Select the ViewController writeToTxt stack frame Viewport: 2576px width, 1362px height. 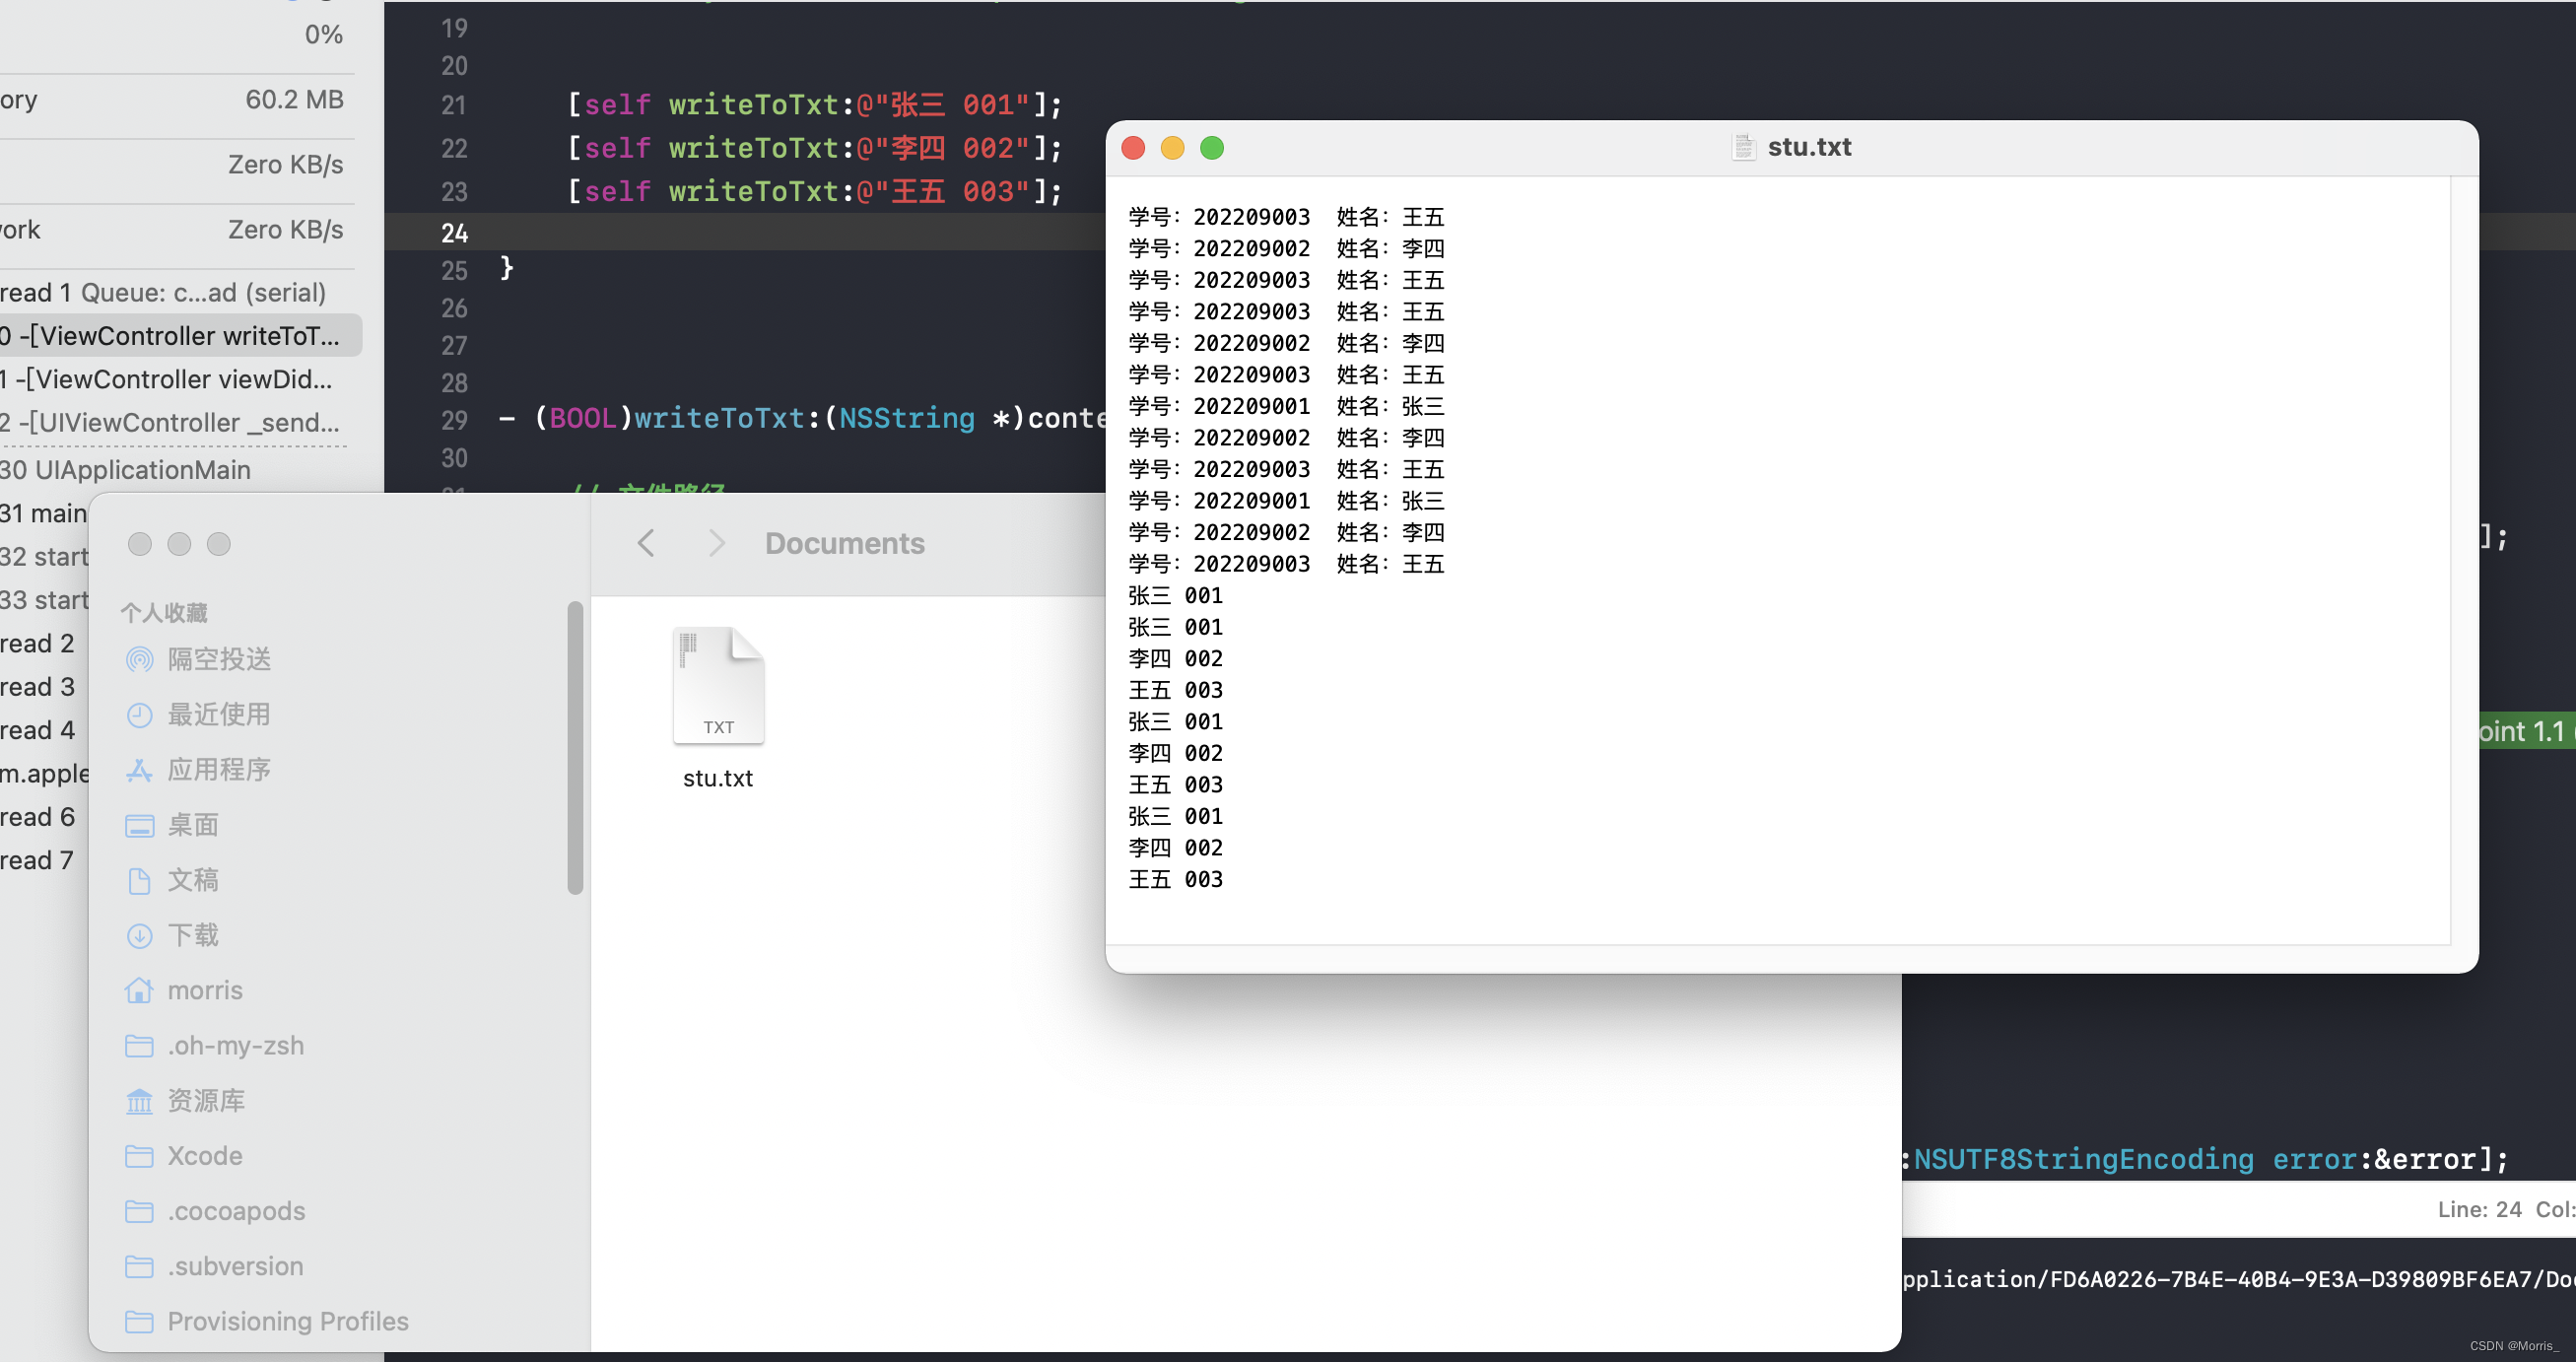(180, 336)
